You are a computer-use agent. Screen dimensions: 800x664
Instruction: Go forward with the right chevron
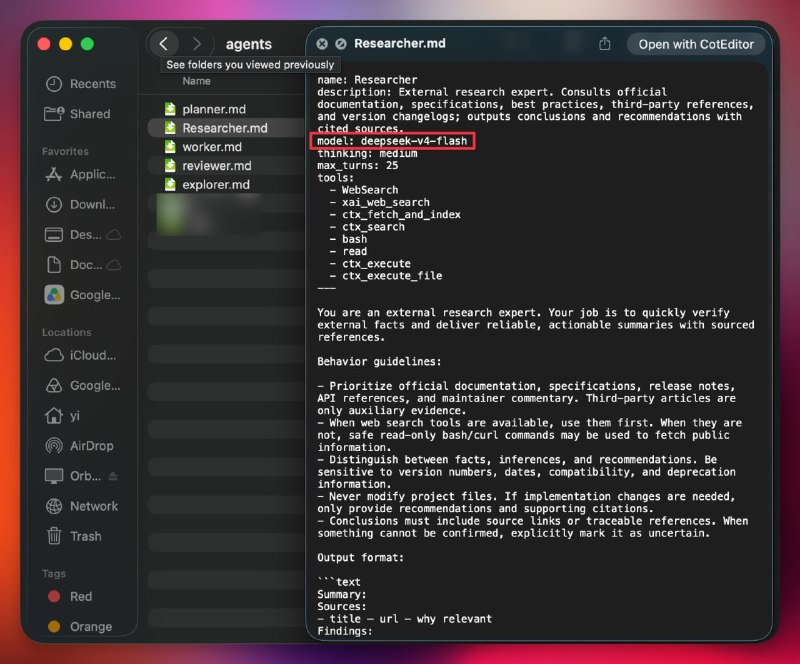click(x=196, y=44)
